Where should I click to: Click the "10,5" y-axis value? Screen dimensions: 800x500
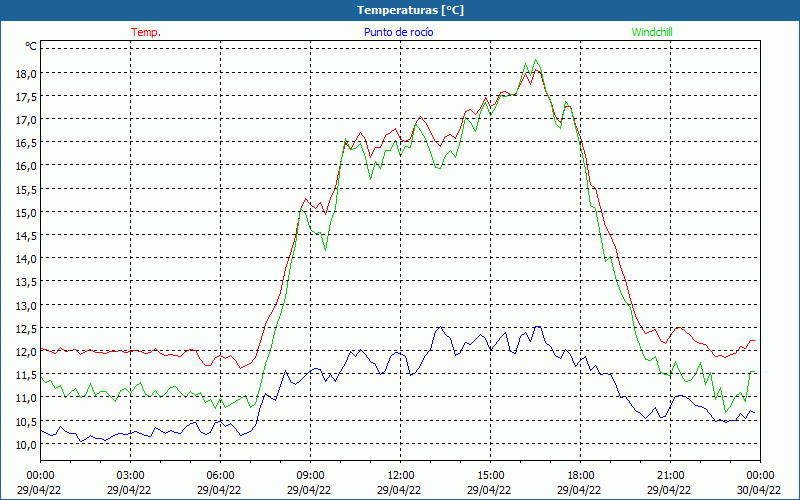click(27, 421)
